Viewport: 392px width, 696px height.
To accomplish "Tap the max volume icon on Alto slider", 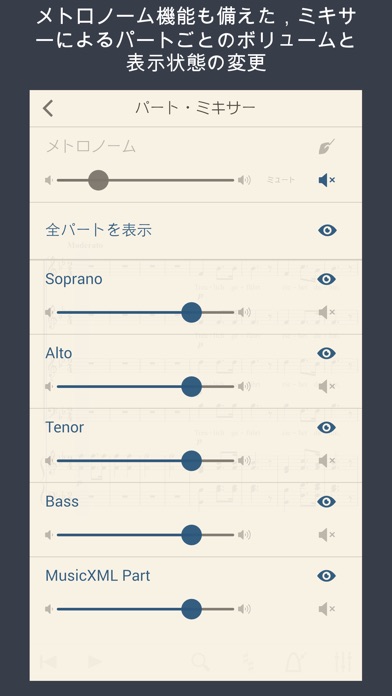I will [x=244, y=387].
